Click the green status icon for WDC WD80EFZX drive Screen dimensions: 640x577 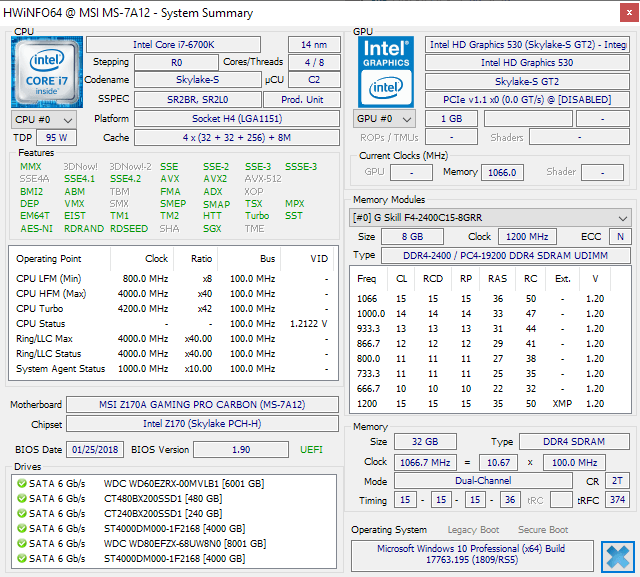pos(22,544)
